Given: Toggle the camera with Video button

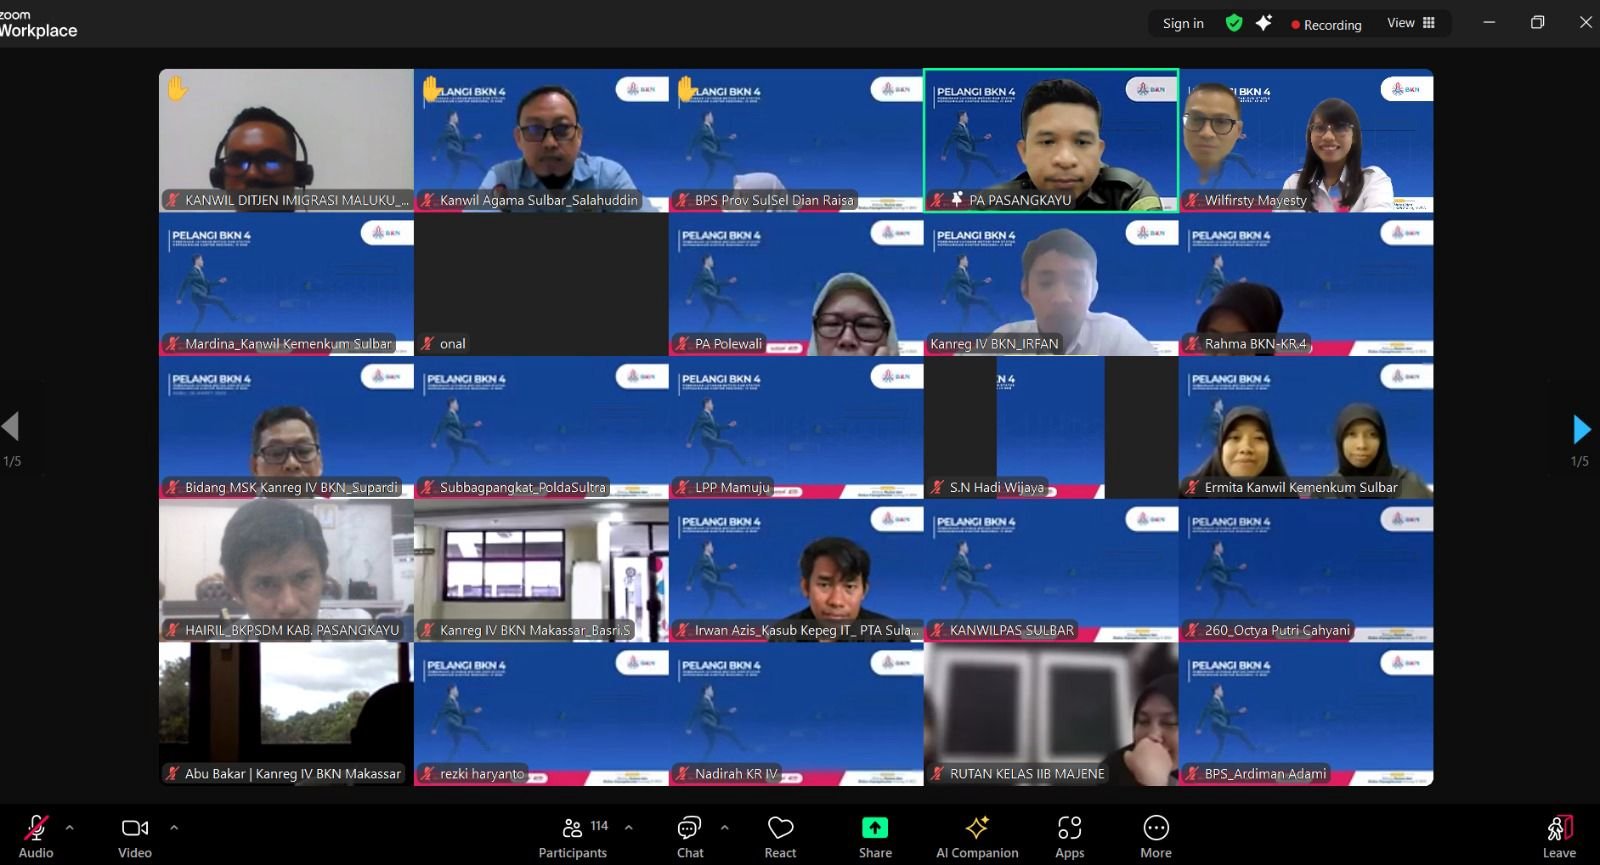Looking at the screenshot, I should point(135,837).
